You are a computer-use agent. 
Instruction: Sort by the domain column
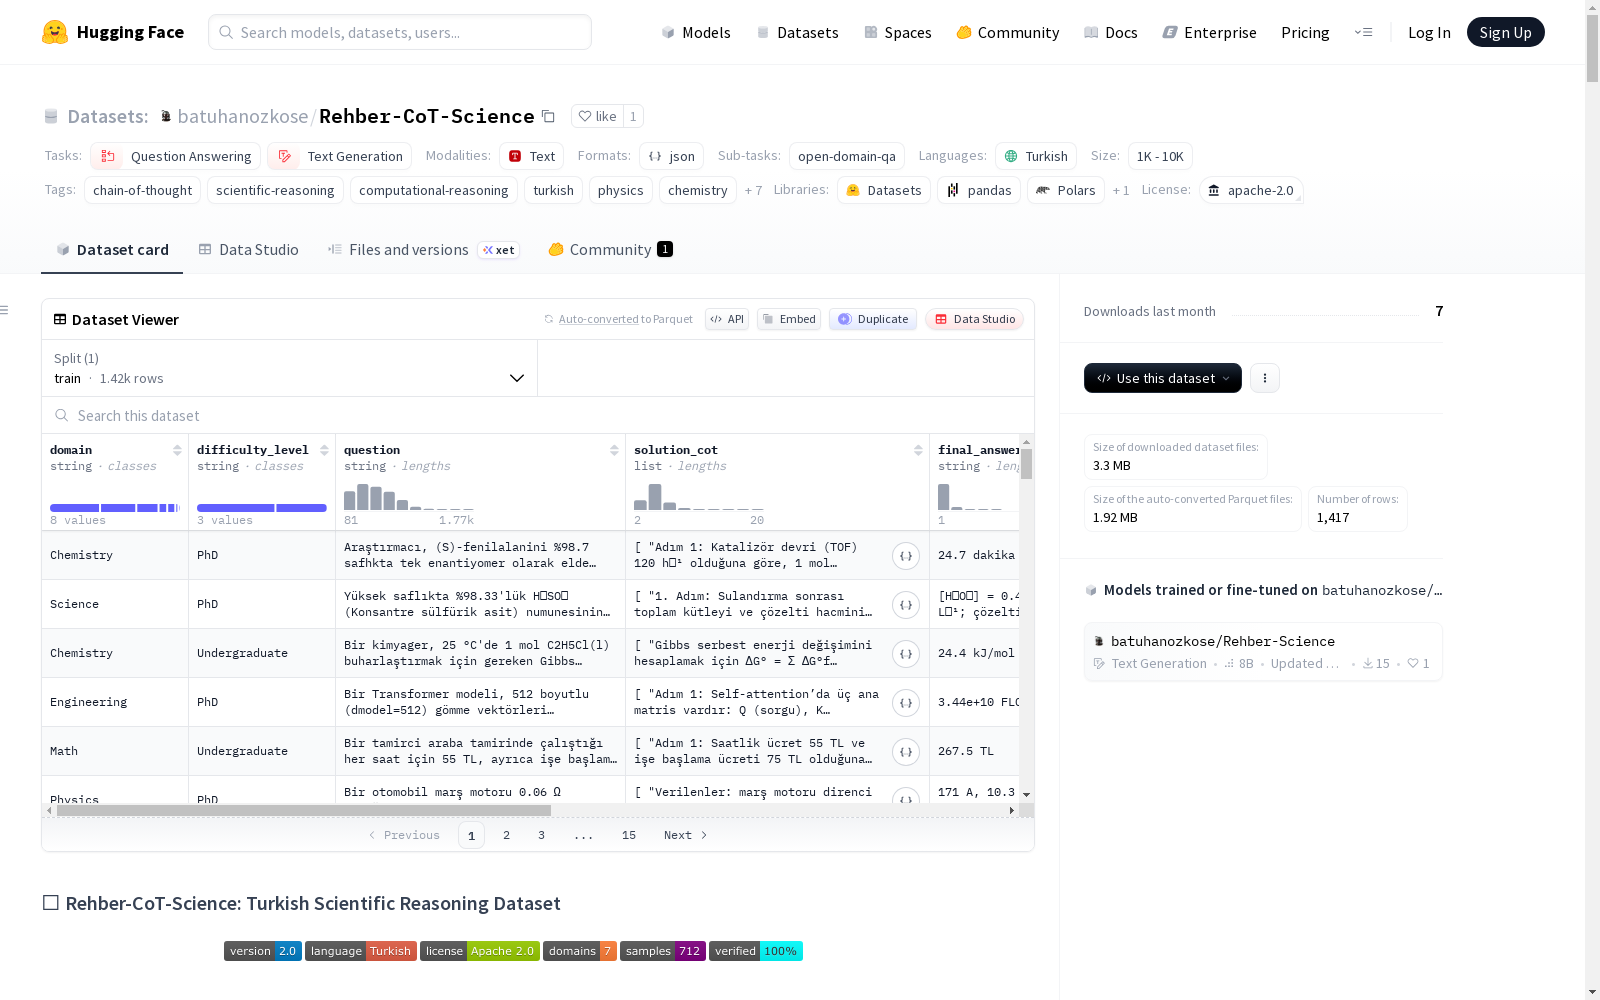177,450
